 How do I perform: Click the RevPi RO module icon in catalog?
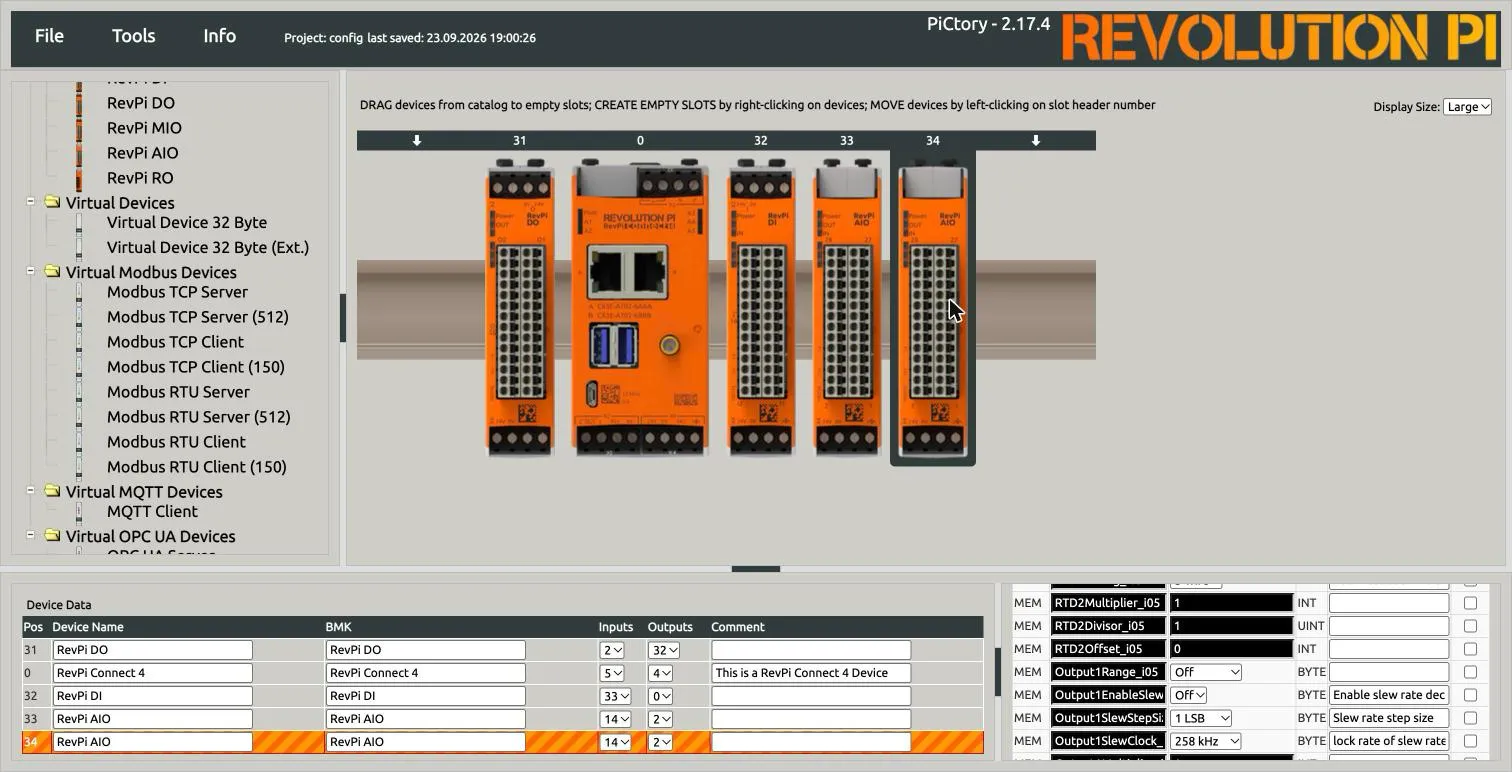[79, 178]
